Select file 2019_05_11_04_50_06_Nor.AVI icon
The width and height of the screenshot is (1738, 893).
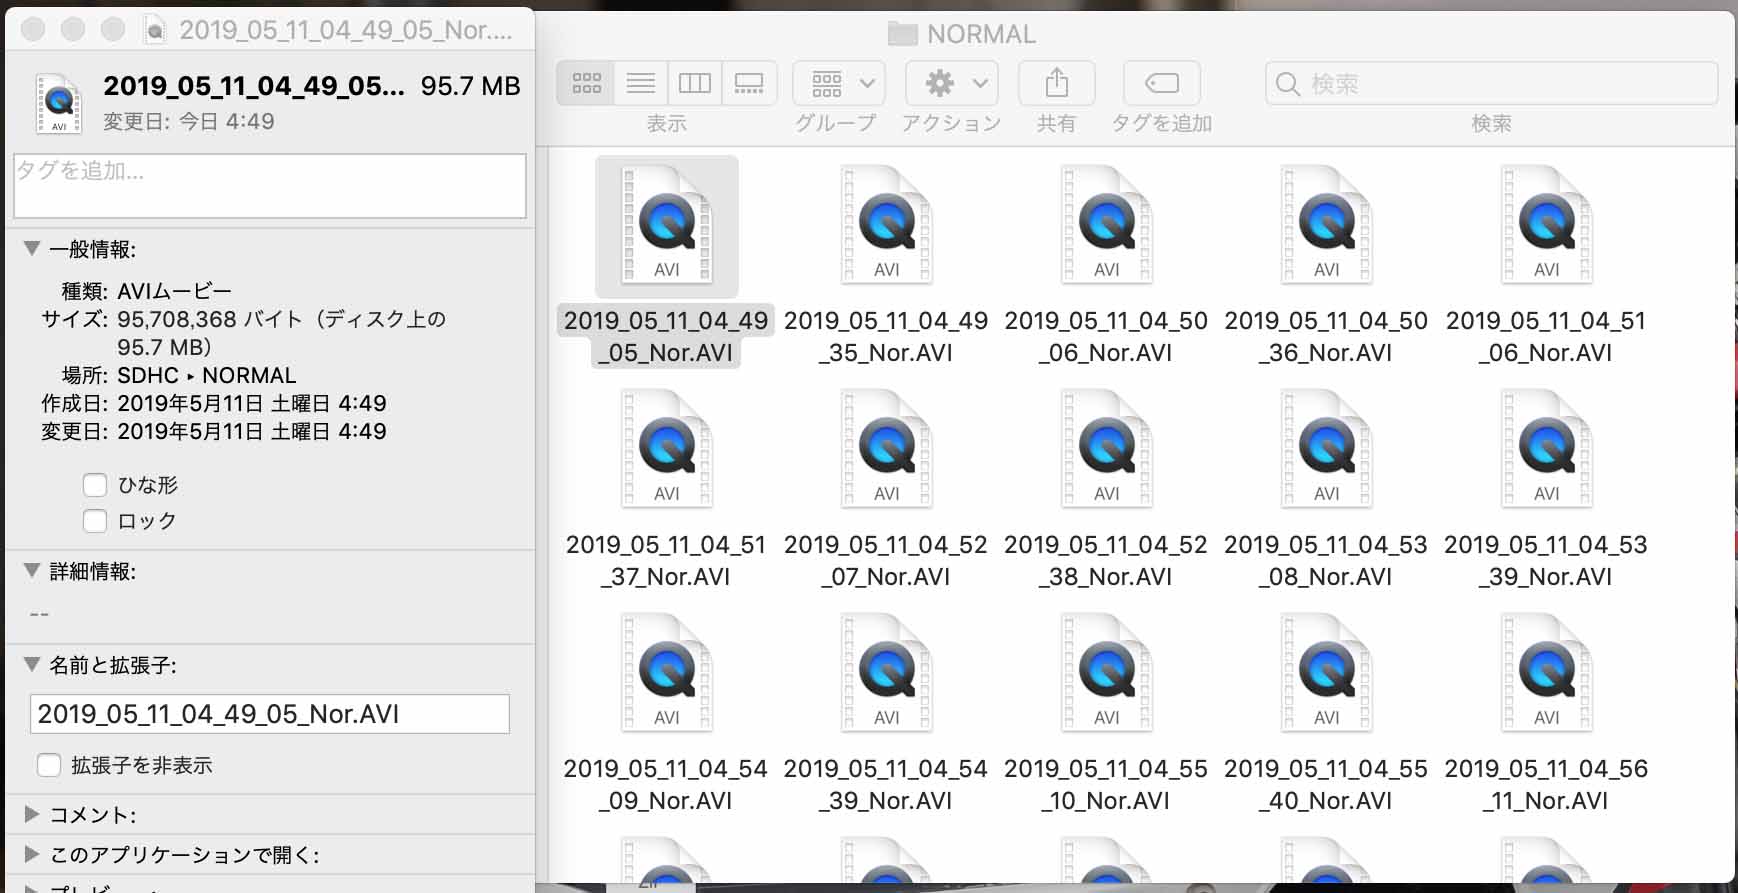click(1107, 226)
